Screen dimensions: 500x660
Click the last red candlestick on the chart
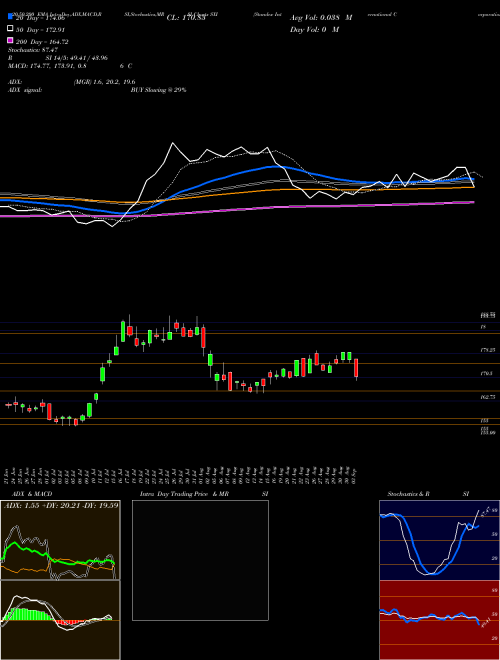pos(356,368)
